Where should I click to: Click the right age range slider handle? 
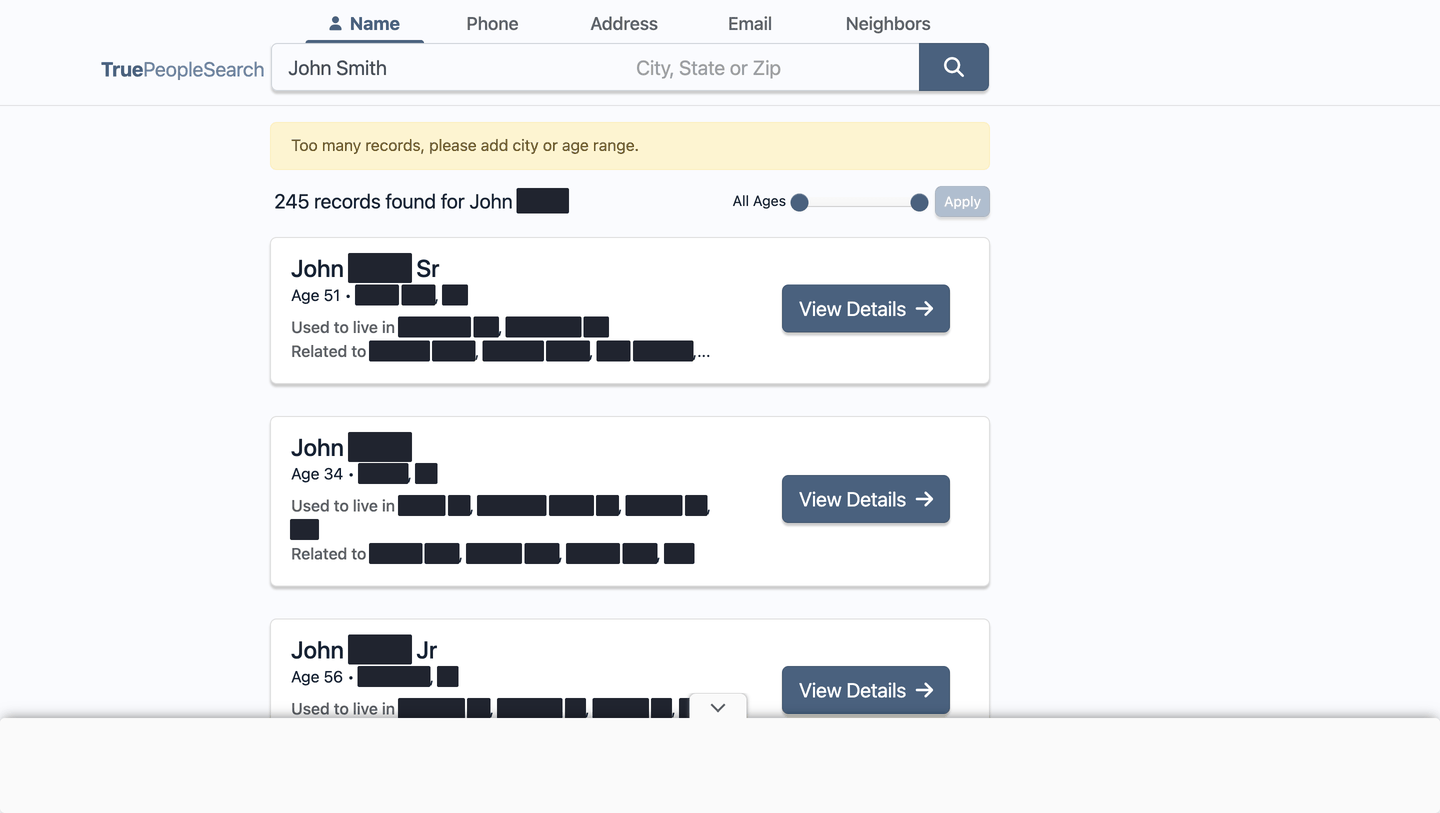pos(919,202)
